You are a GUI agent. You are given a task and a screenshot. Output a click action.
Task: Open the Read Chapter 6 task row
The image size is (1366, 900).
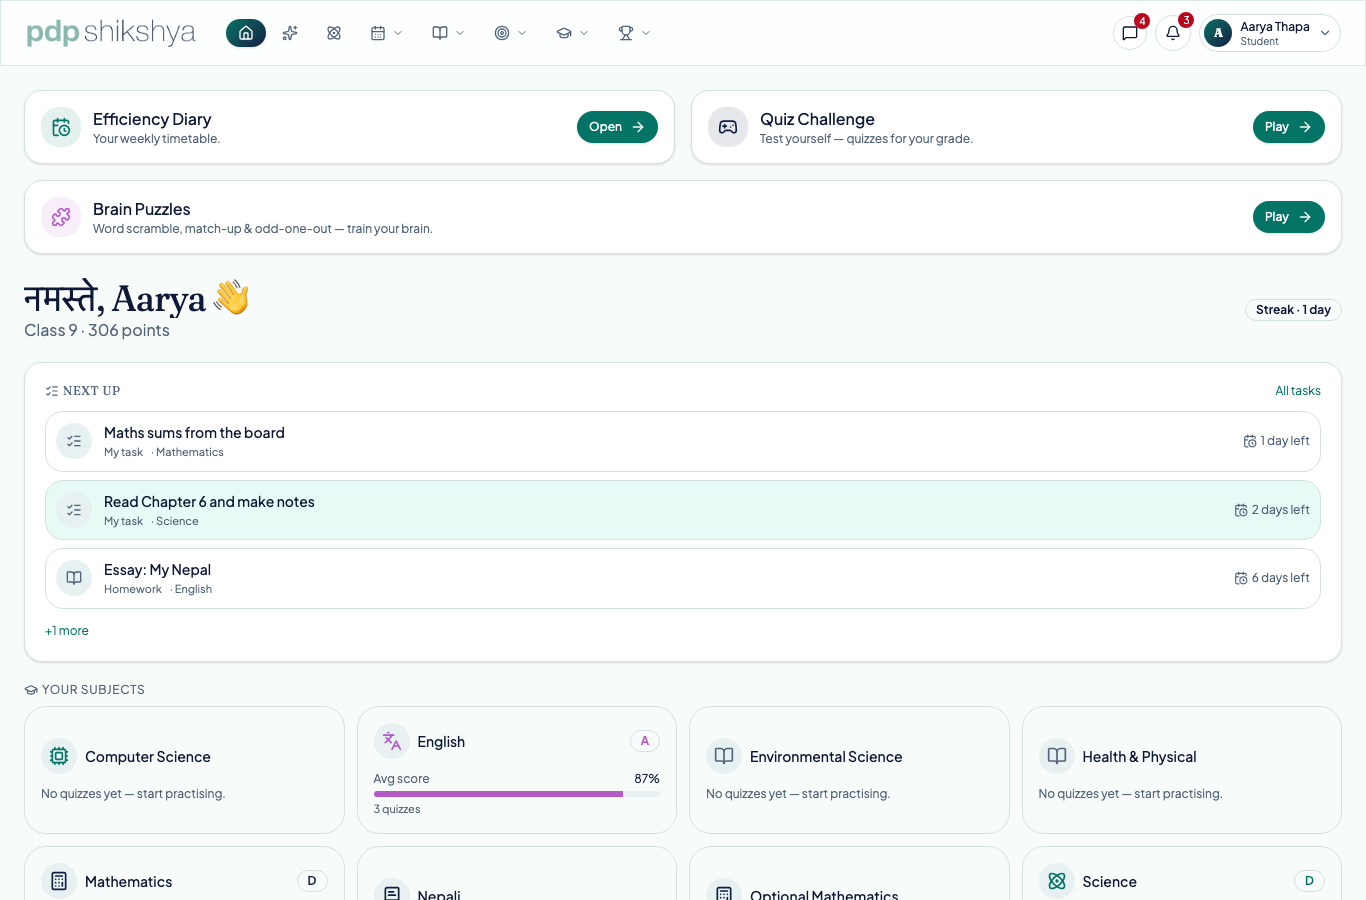pyautogui.click(x=683, y=510)
